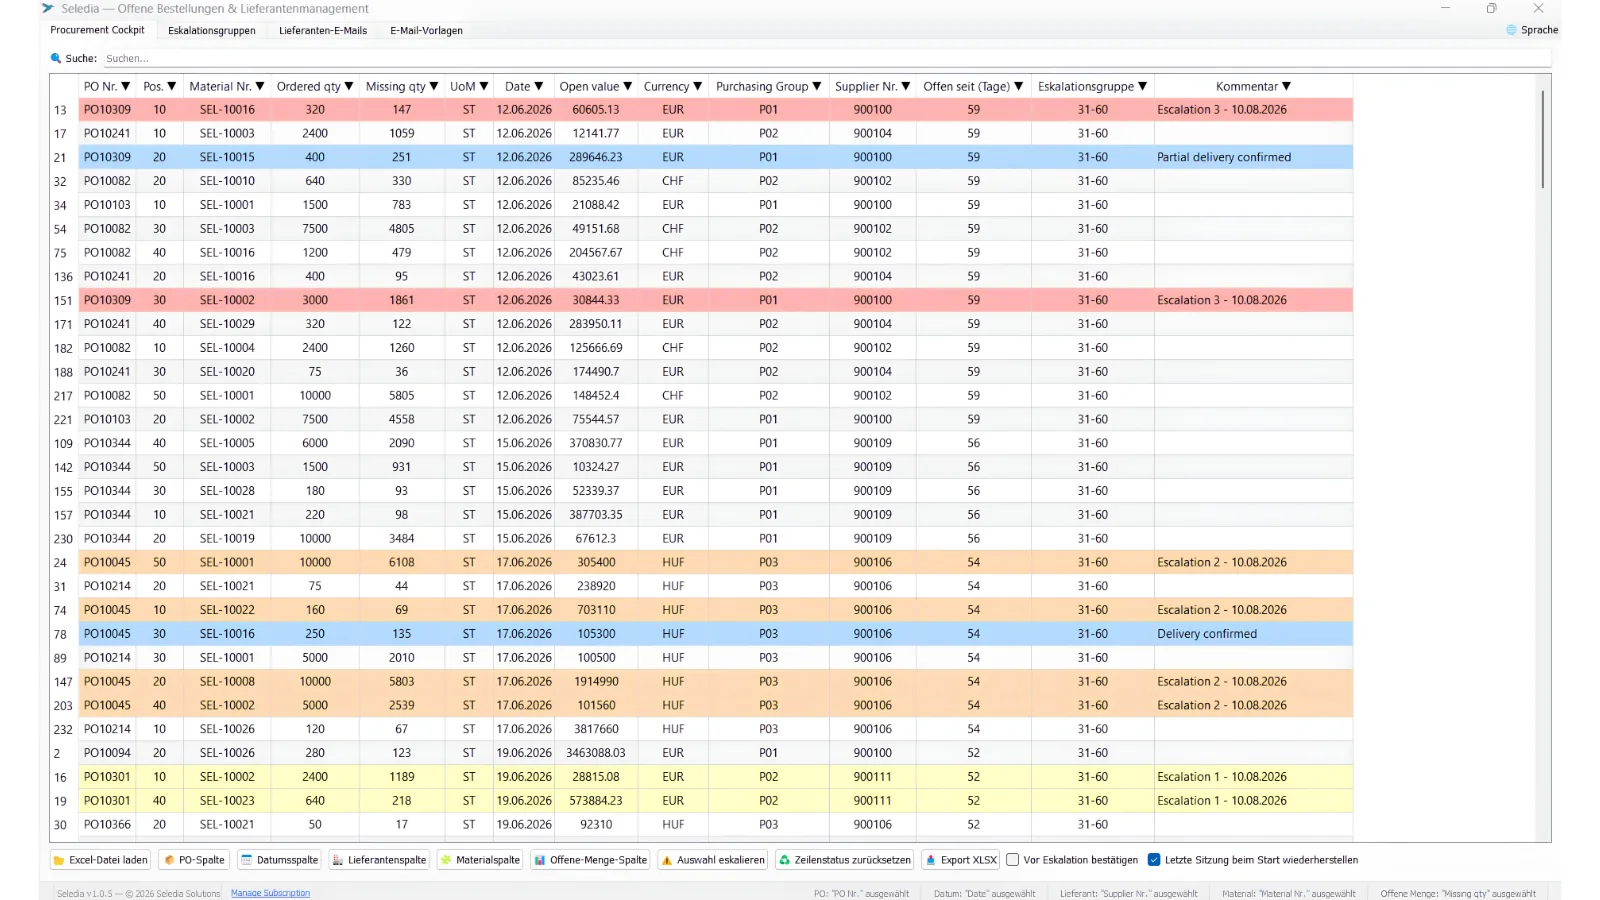Click the Zeilenstatus zurücksetzen recycle icon
Viewport: 1600px width, 900px height.
(785, 860)
